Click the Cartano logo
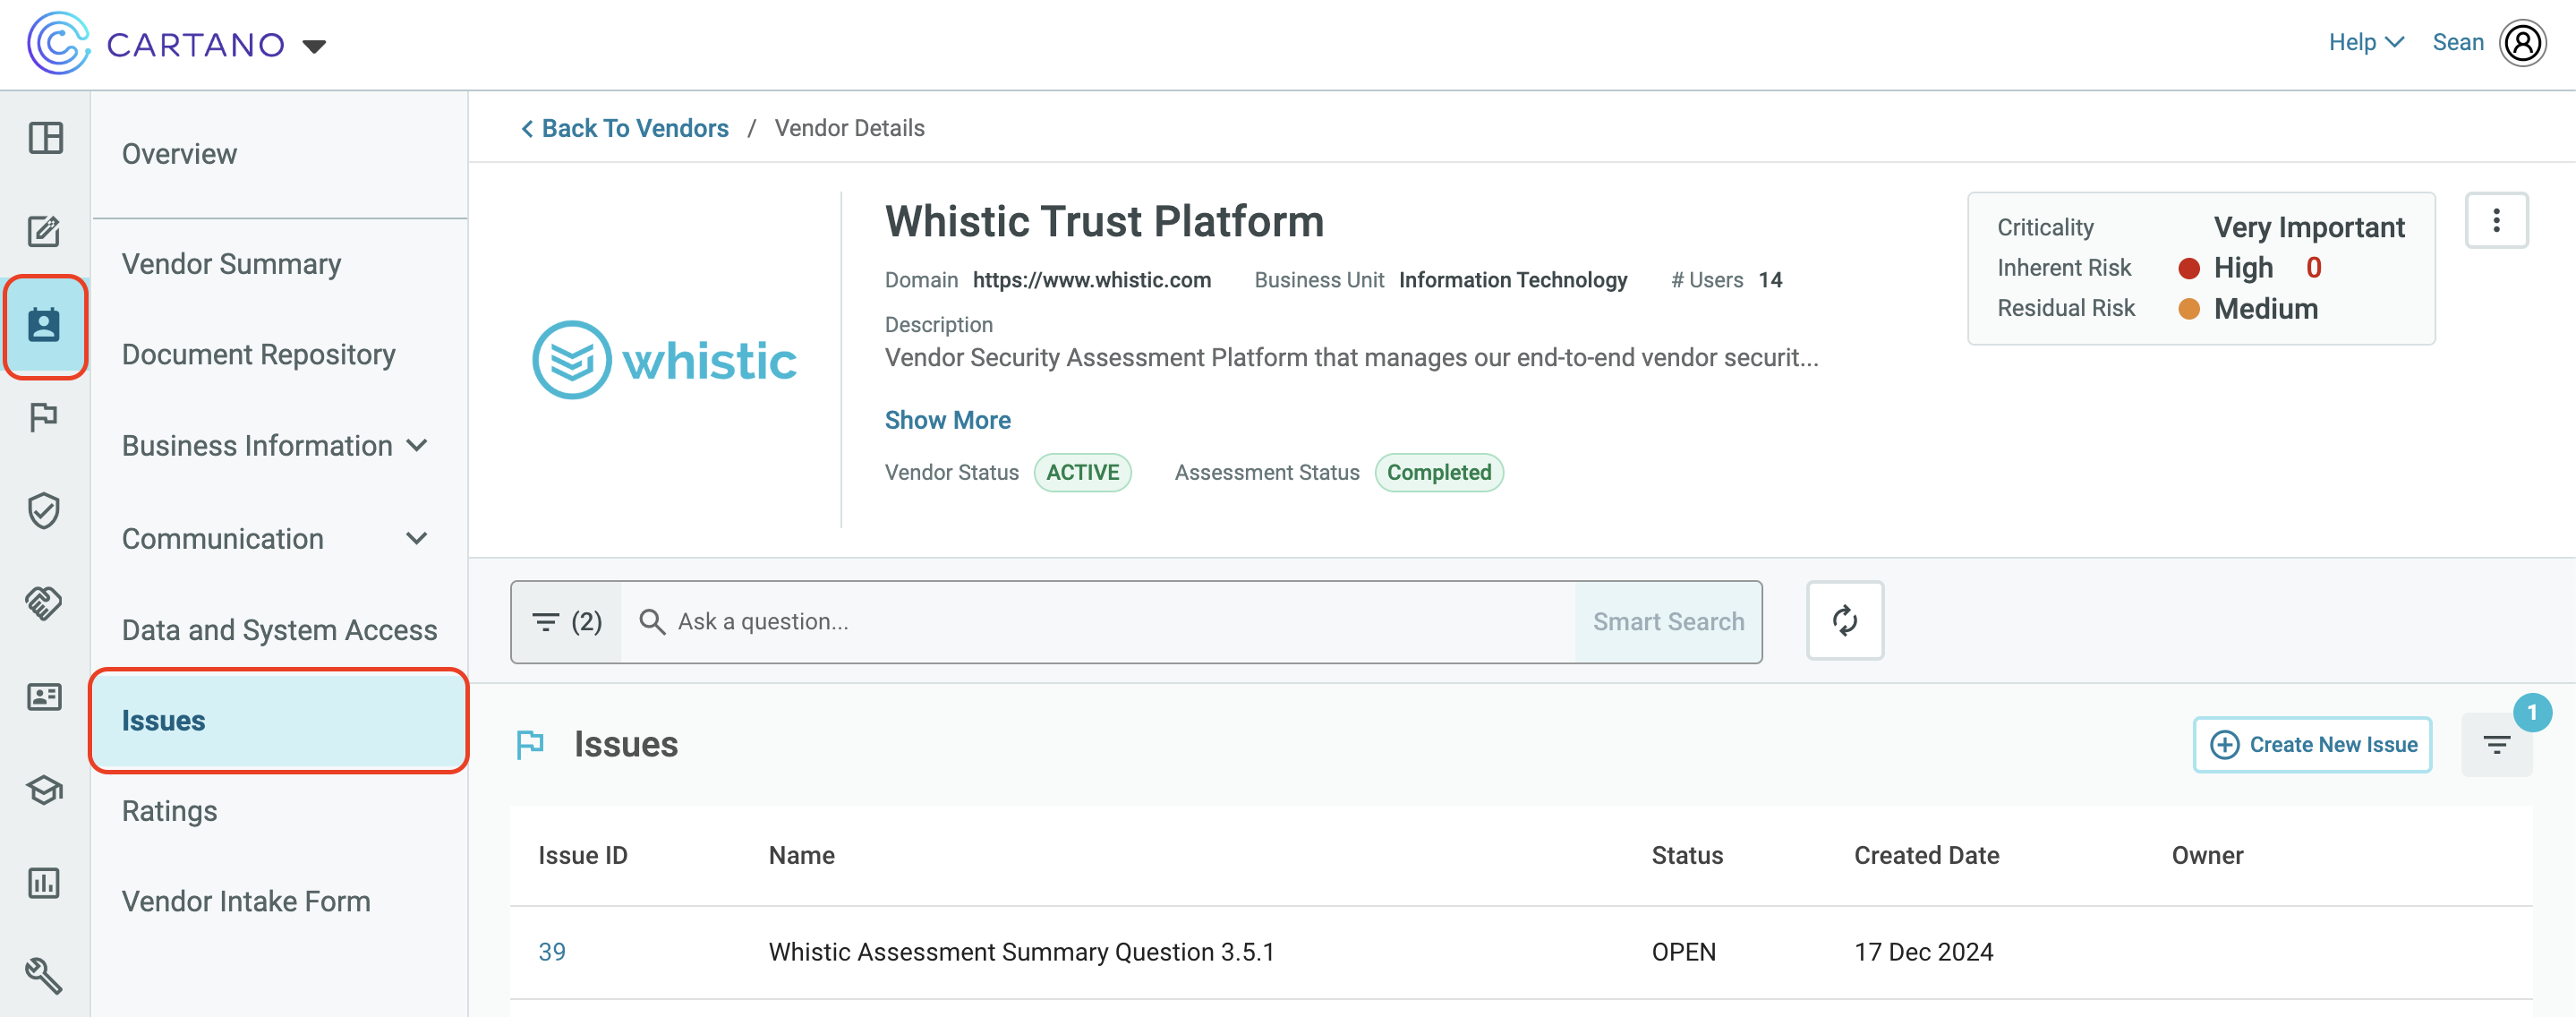The width and height of the screenshot is (2576, 1017). [x=156, y=44]
